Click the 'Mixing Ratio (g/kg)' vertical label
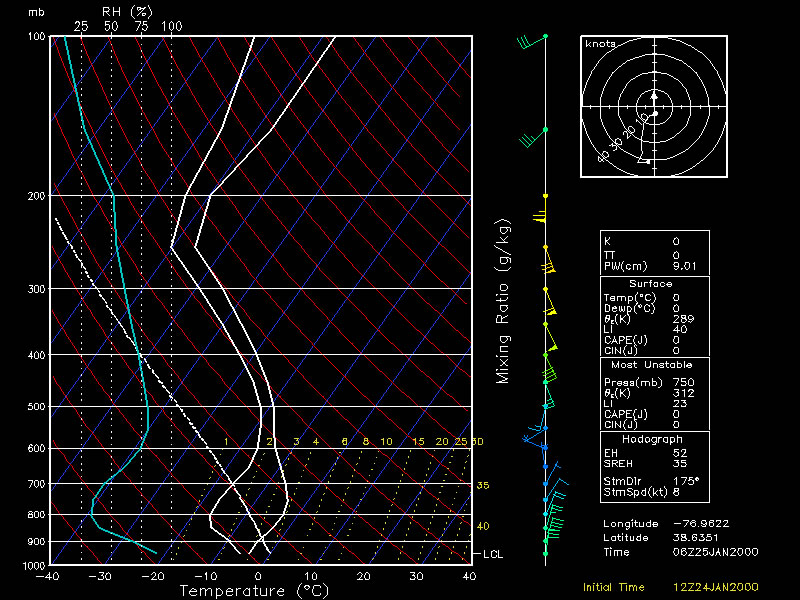This screenshot has height=600, width=800. [503, 301]
